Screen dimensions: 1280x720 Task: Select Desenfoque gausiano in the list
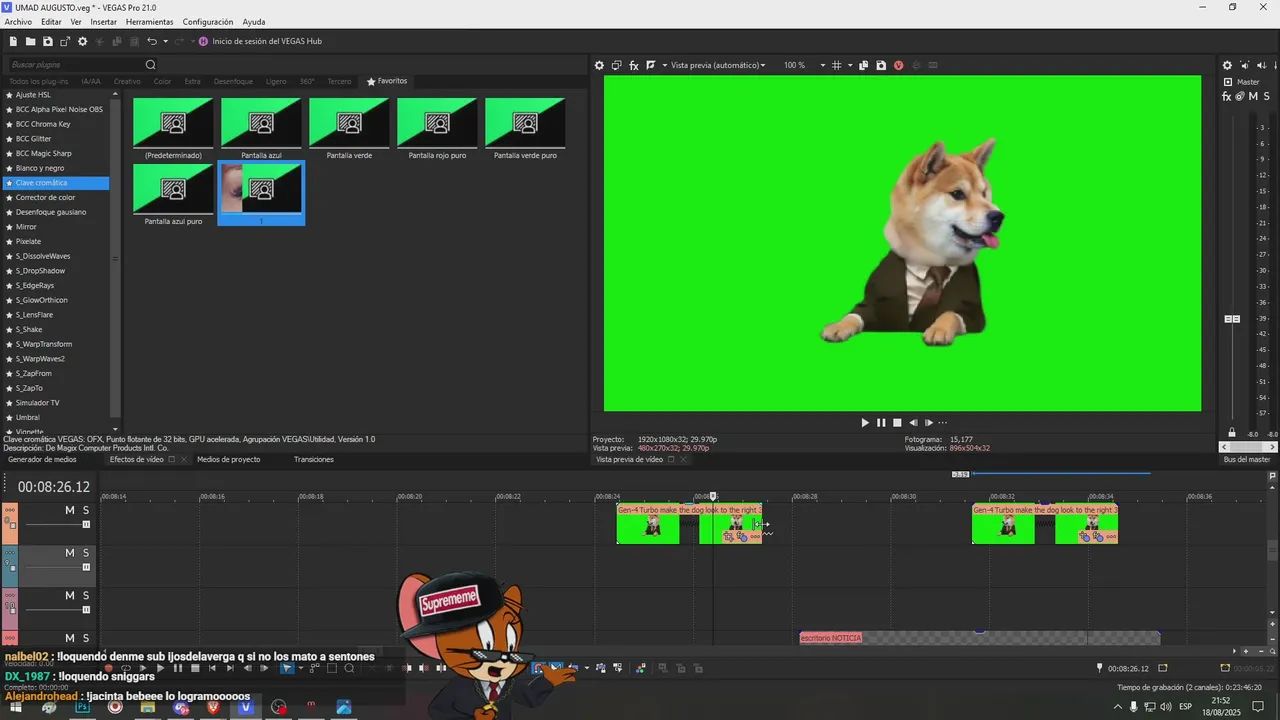point(51,212)
